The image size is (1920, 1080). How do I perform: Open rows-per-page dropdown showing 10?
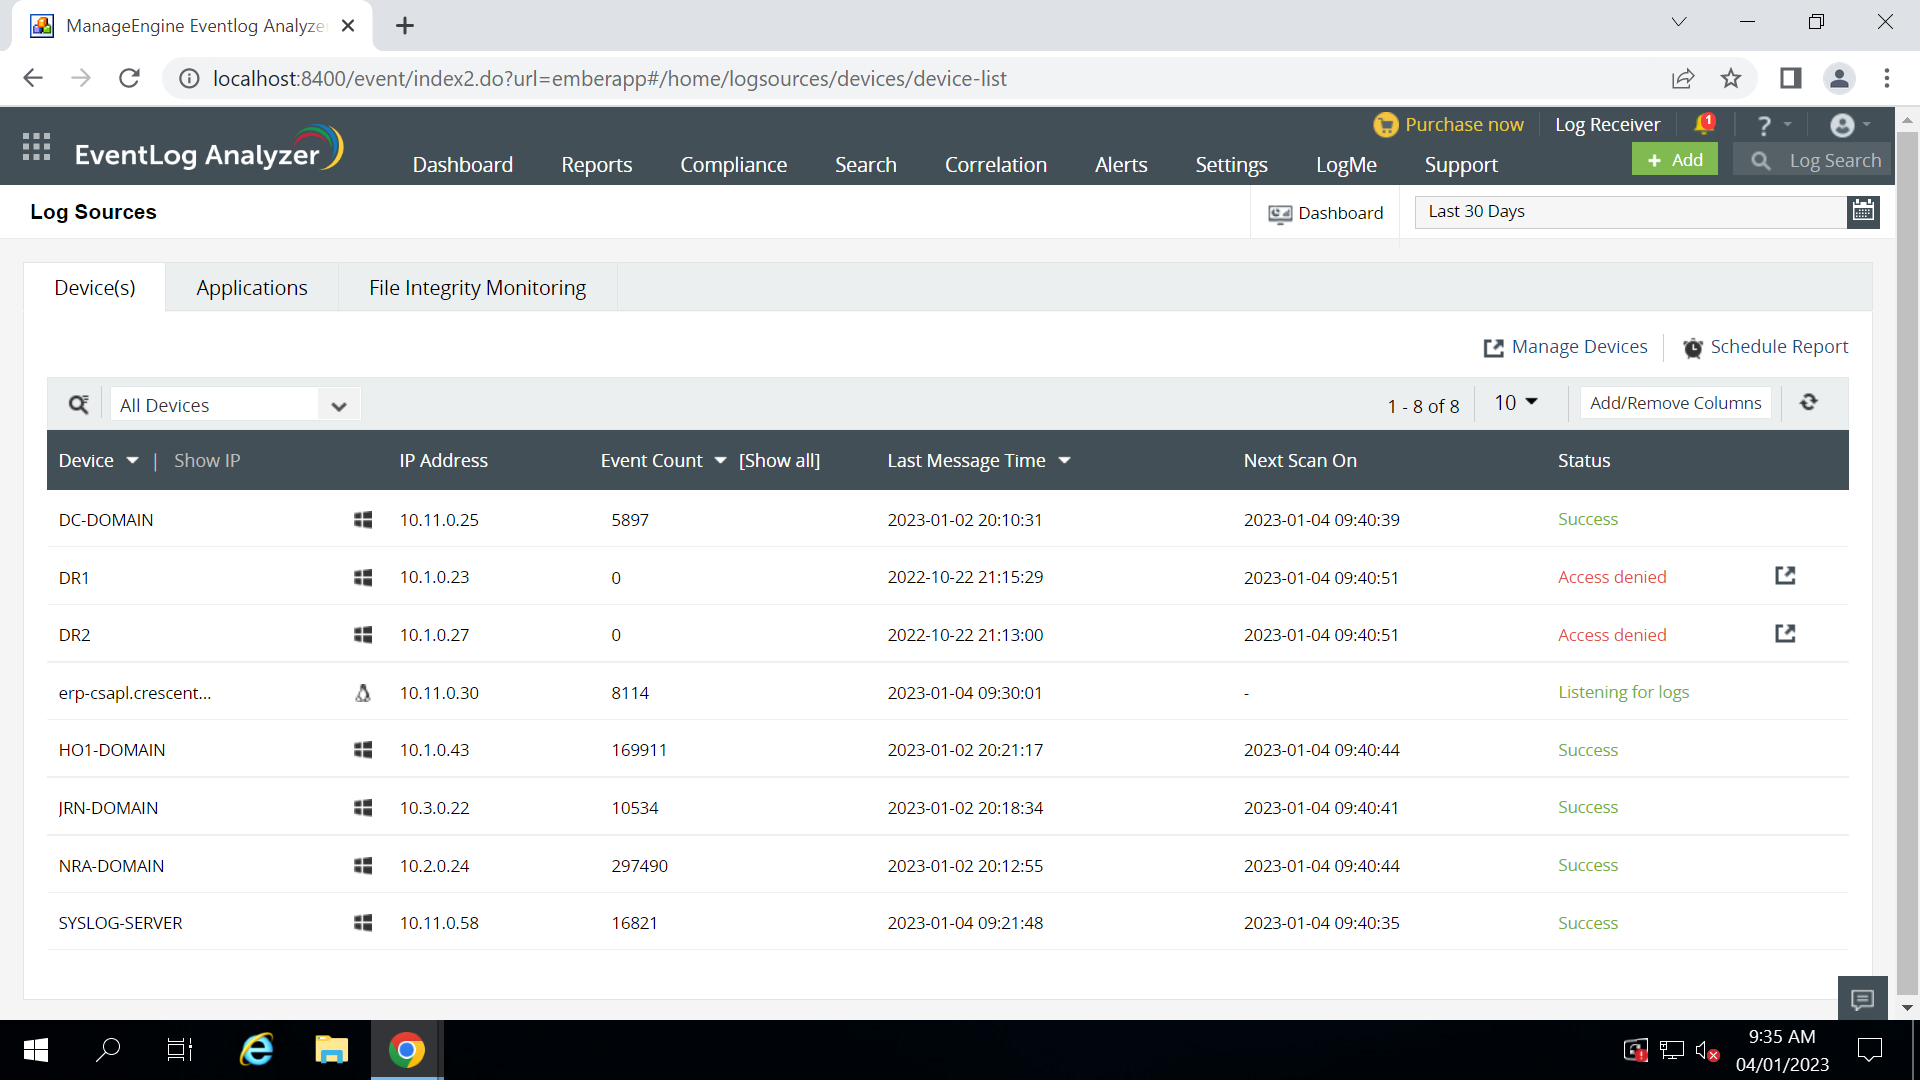1515,402
